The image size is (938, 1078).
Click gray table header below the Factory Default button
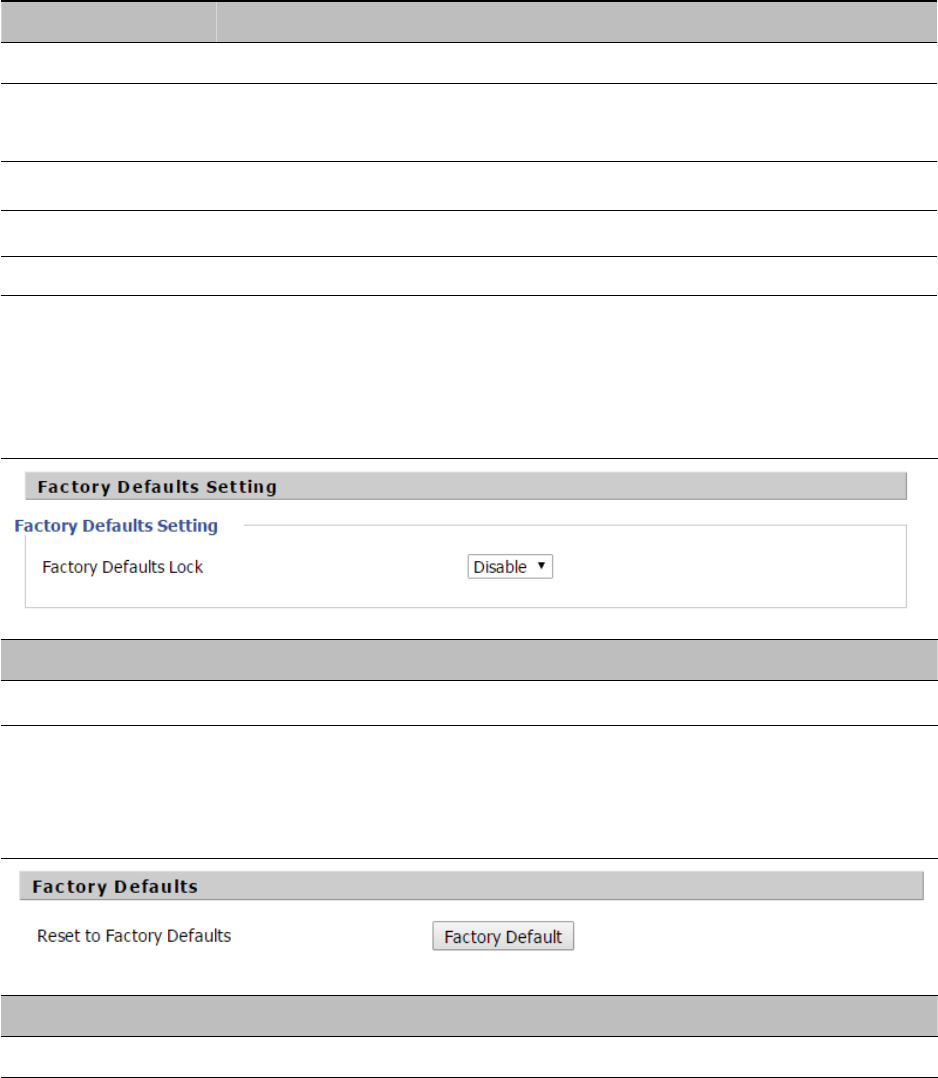(x=469, y=1015)
